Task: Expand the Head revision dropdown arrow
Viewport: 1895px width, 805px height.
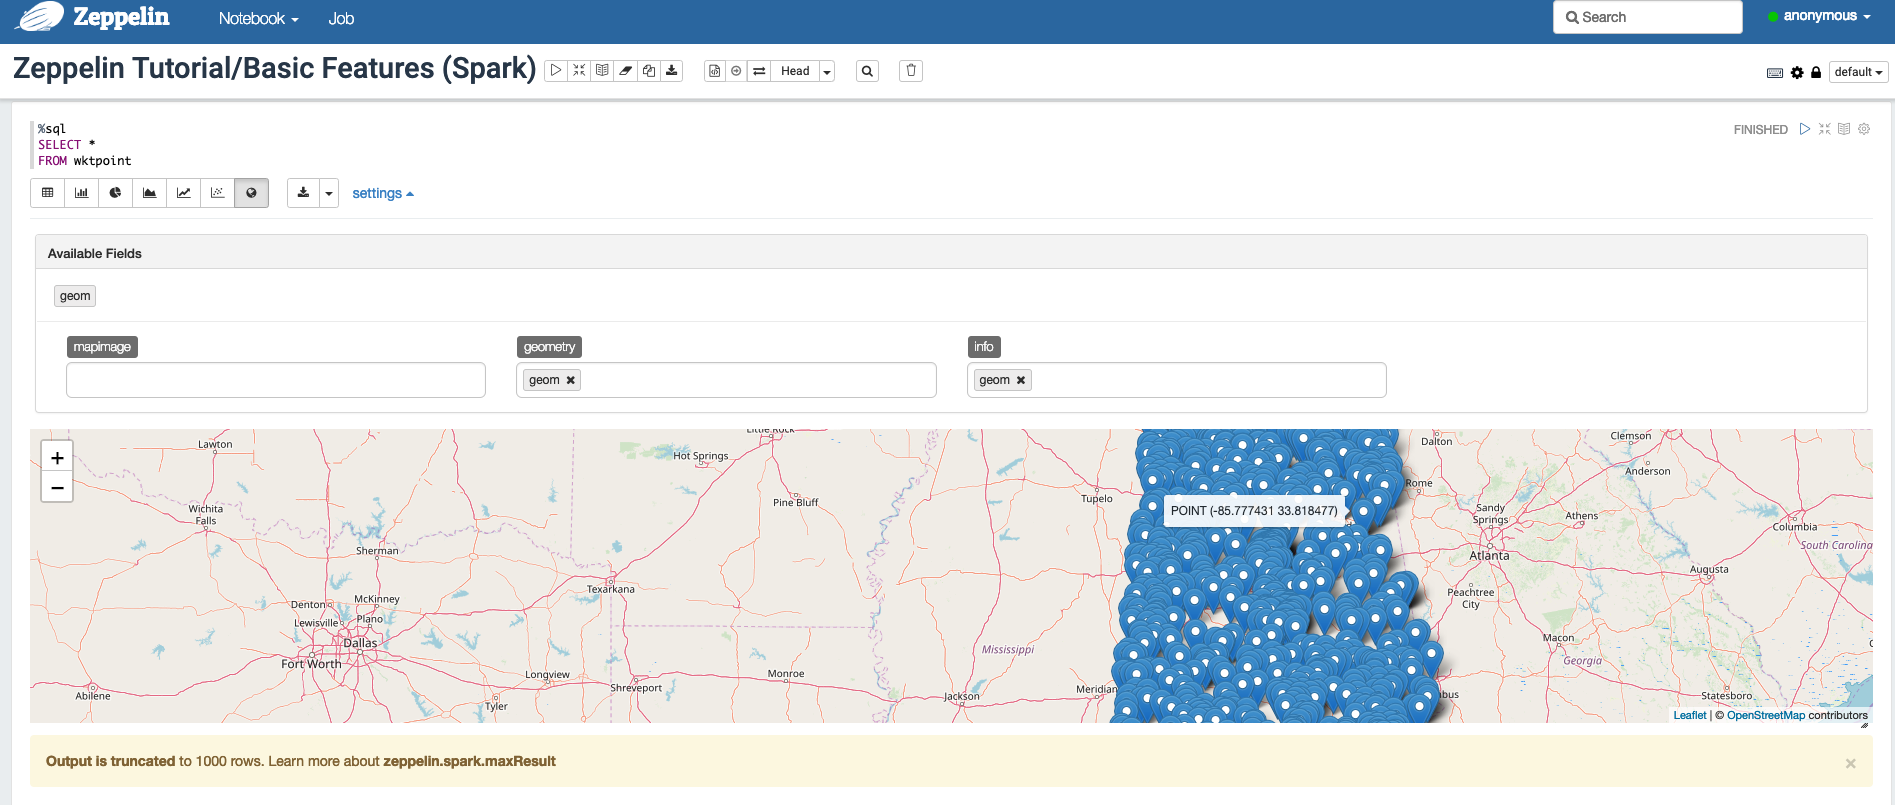Action: coord(827,71)
